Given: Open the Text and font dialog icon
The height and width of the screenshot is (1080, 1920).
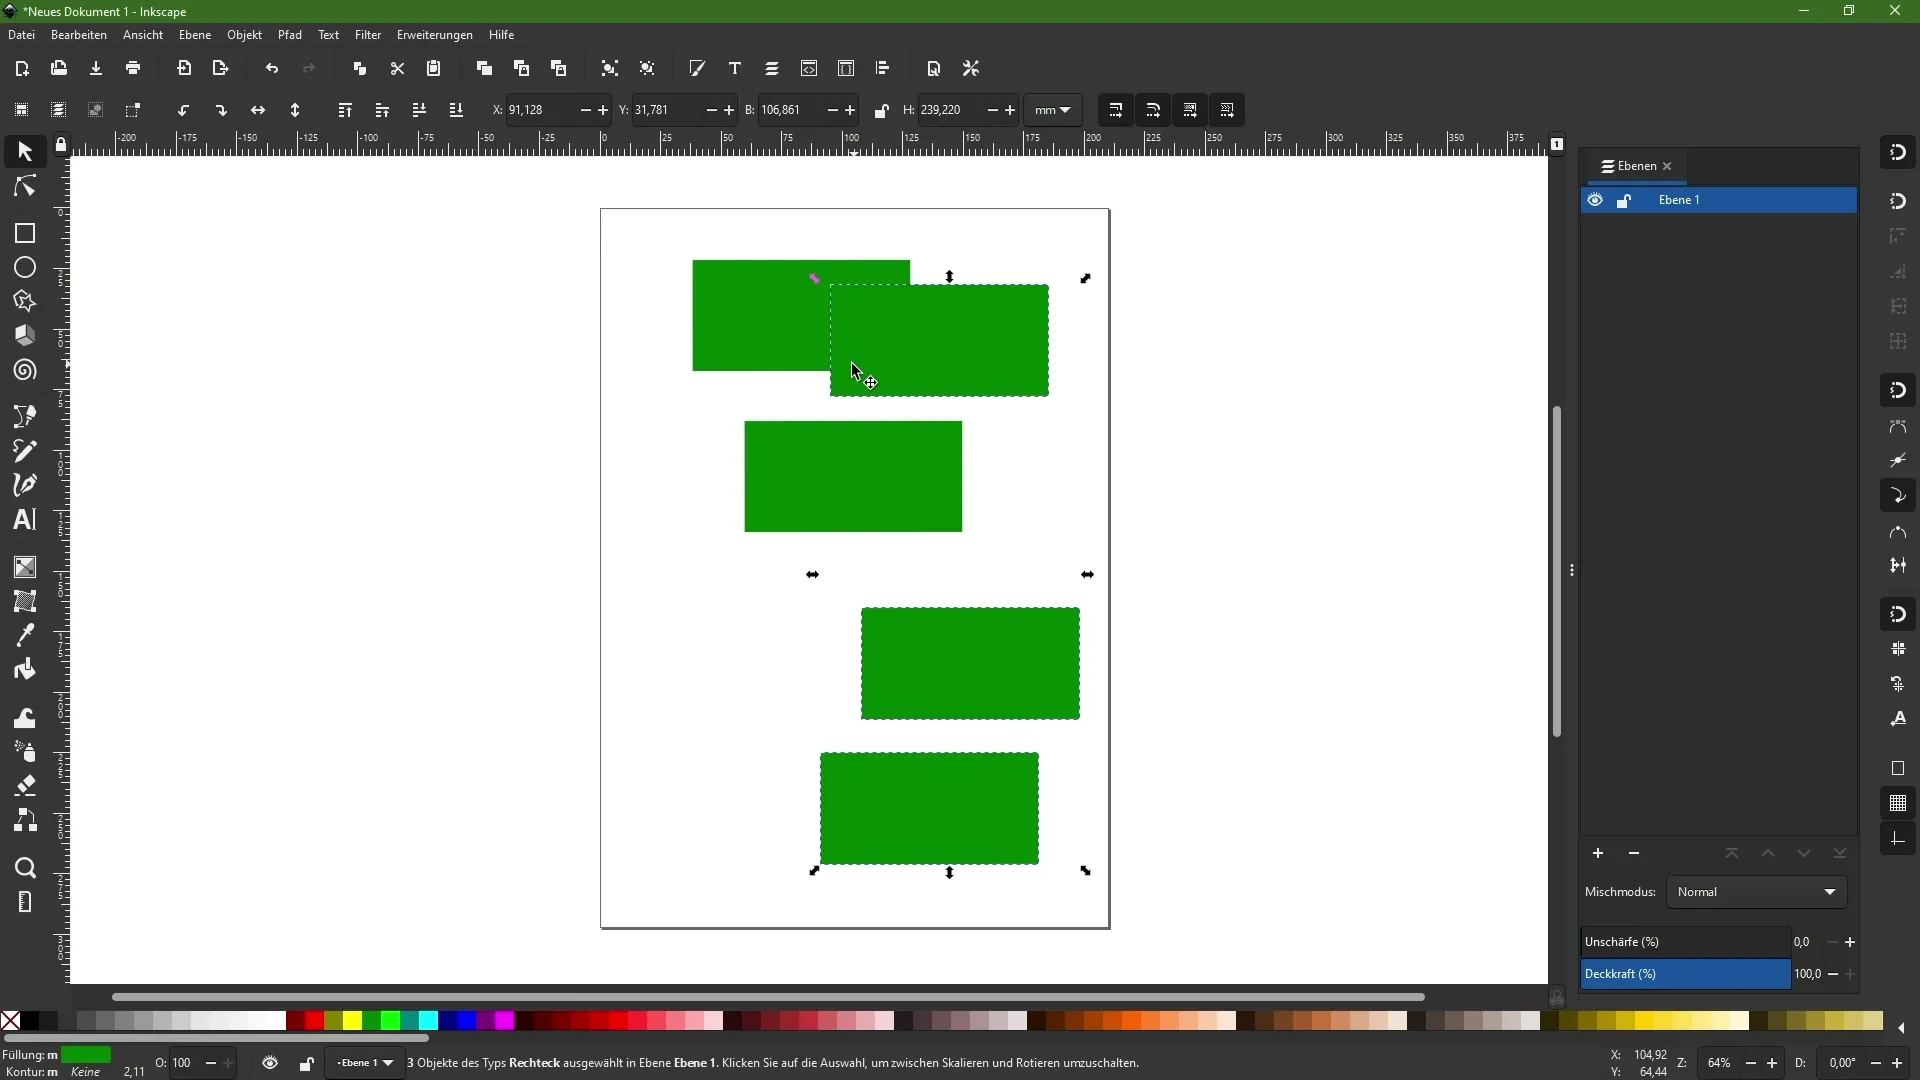Looking at the screenshot, I should pos(735,69).
